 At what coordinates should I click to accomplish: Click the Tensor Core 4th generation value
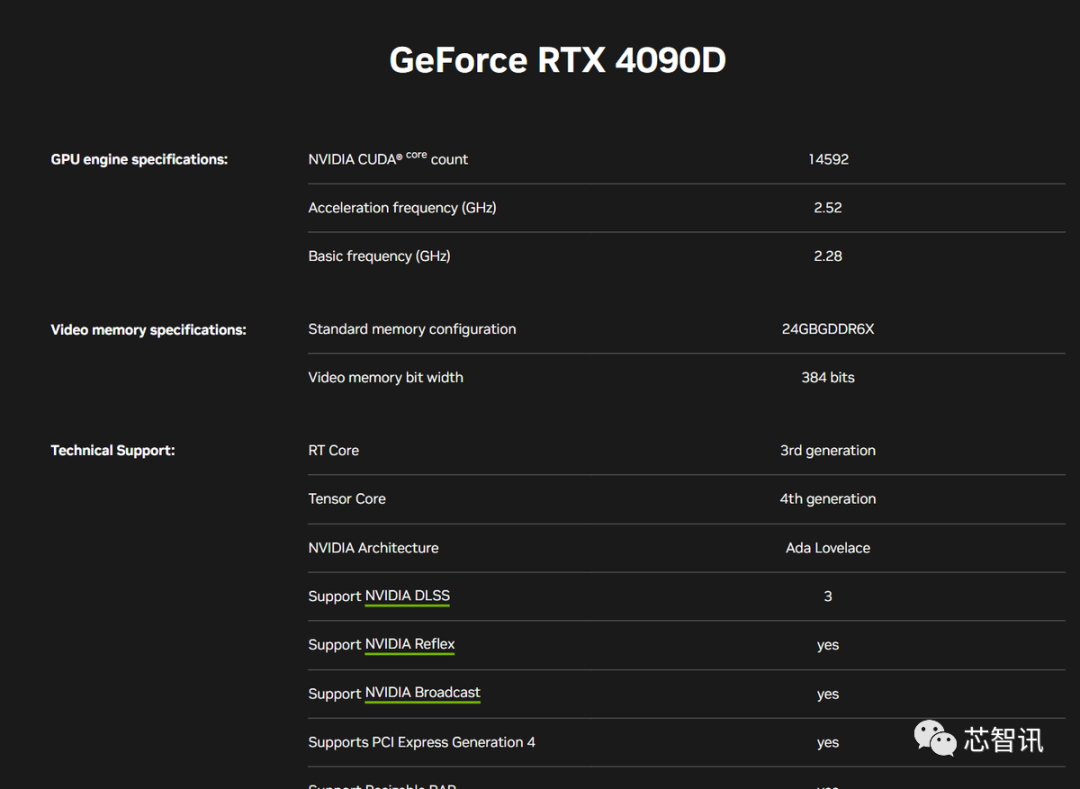tap(828, 499)
